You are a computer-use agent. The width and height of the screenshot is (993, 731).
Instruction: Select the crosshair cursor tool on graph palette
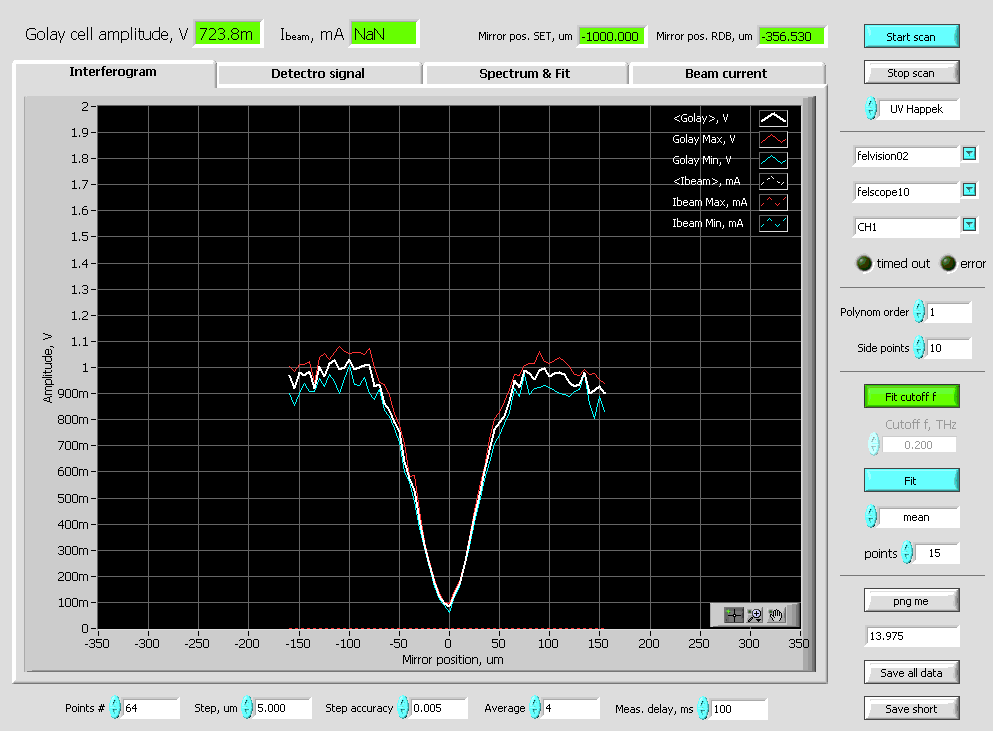tap(733, 614)
